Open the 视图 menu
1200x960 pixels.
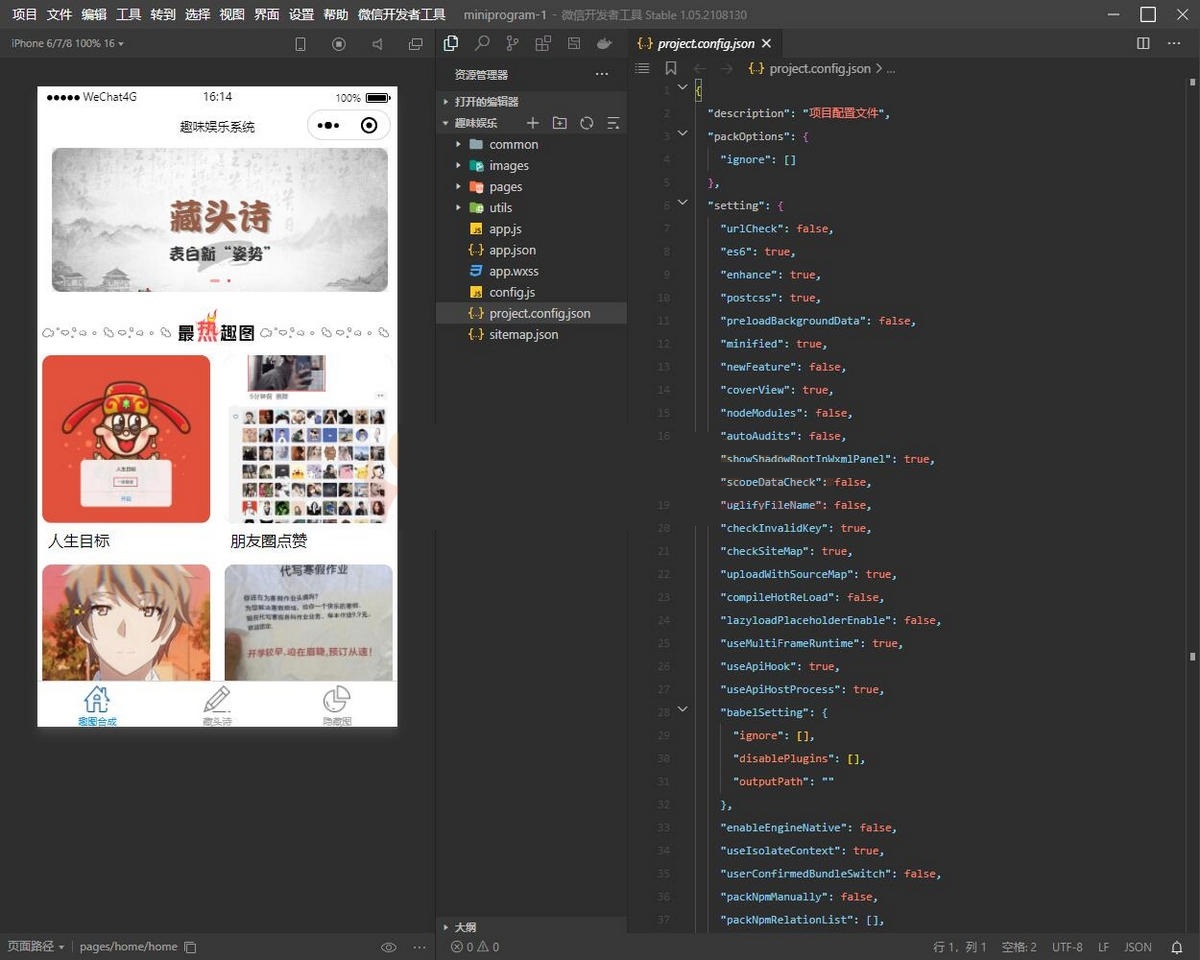pyautogui.click(x=232, y=15)
